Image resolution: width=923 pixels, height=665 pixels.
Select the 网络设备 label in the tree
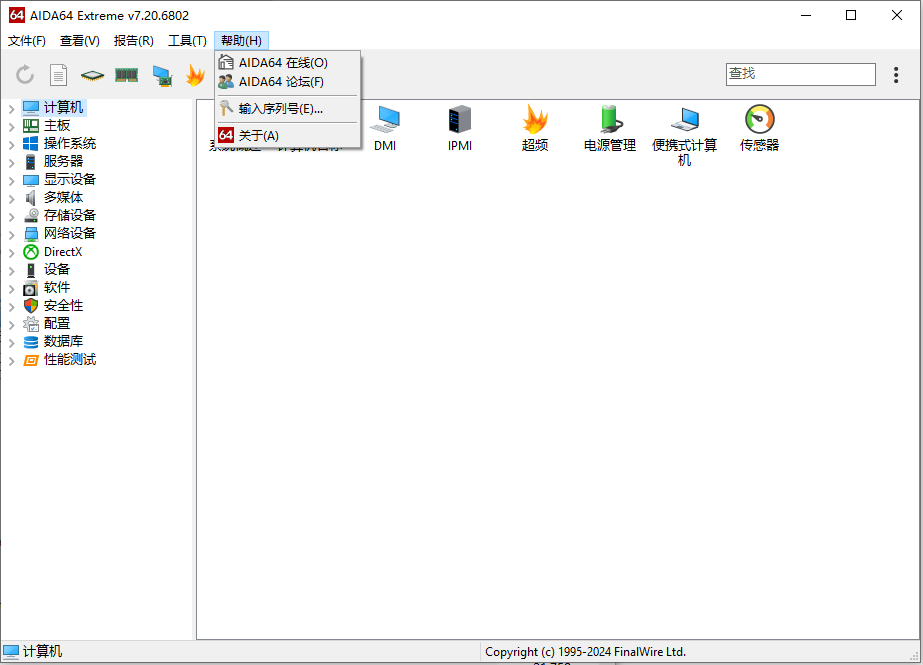[70, 234]
